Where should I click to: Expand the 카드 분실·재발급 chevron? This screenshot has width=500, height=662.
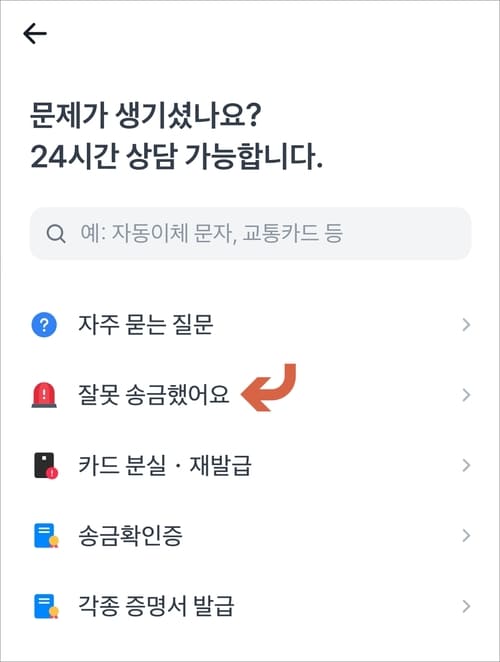point(466,465)
